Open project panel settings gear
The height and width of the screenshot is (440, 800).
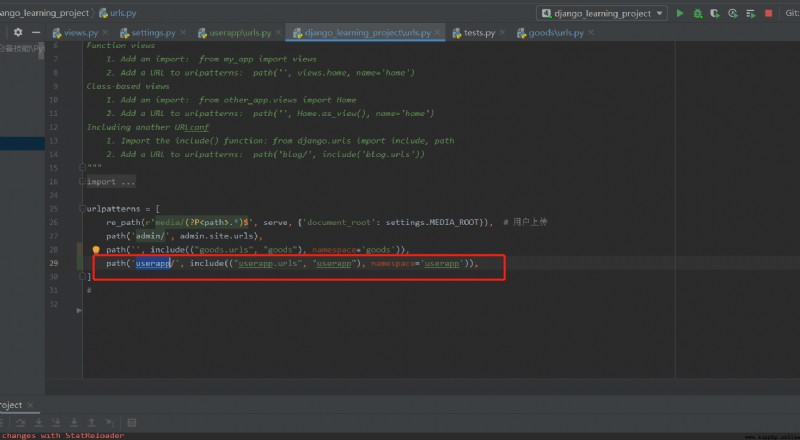pyautogui.click(x=18, y=32)
